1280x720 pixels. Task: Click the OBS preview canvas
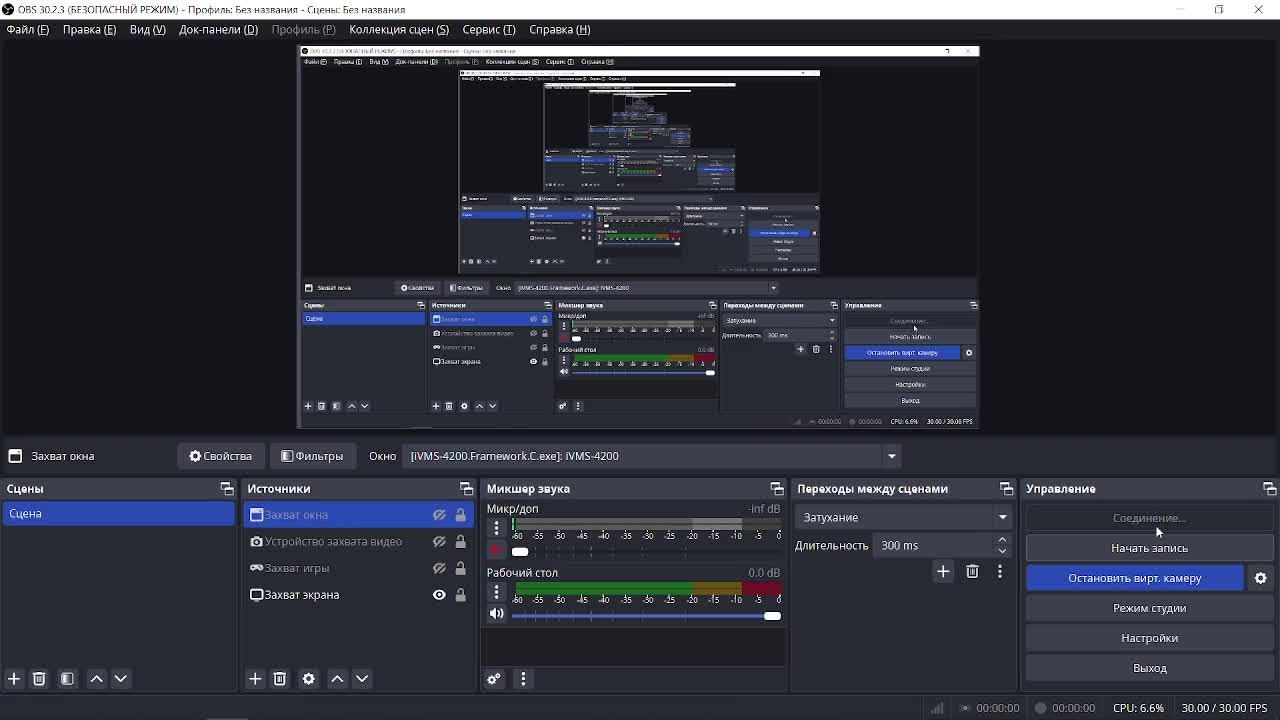[x=639, y=238]
